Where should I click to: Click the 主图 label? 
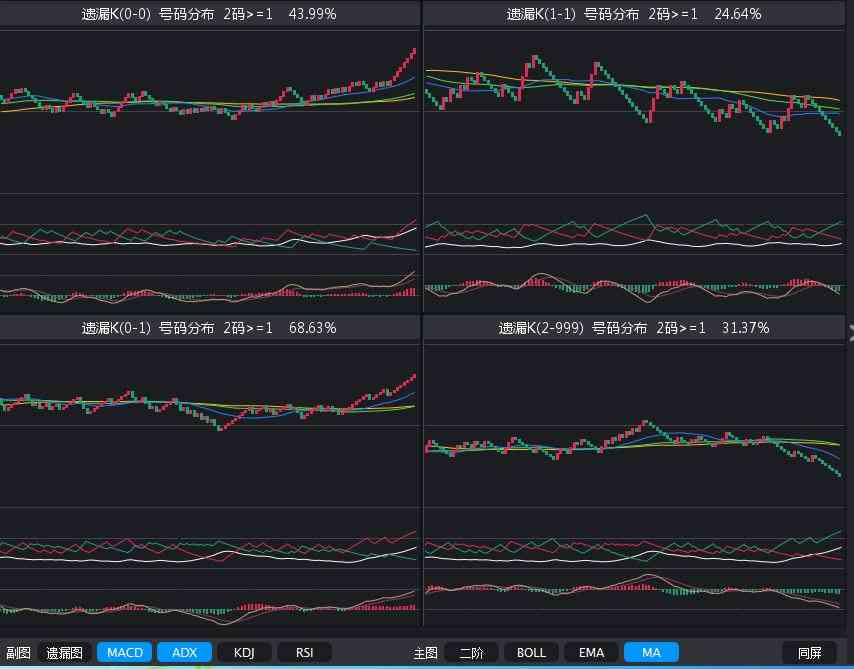coord(425,653)
